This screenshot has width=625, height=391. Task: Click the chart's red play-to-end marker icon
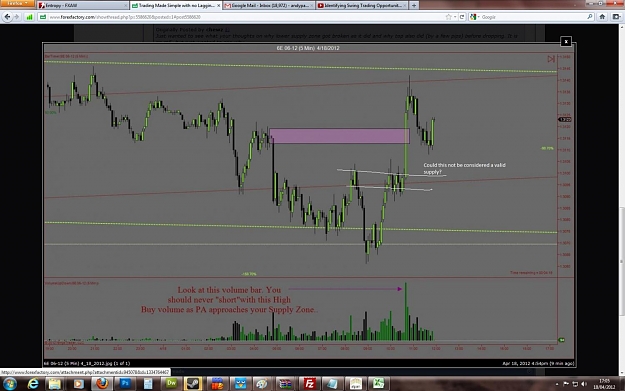551,59
